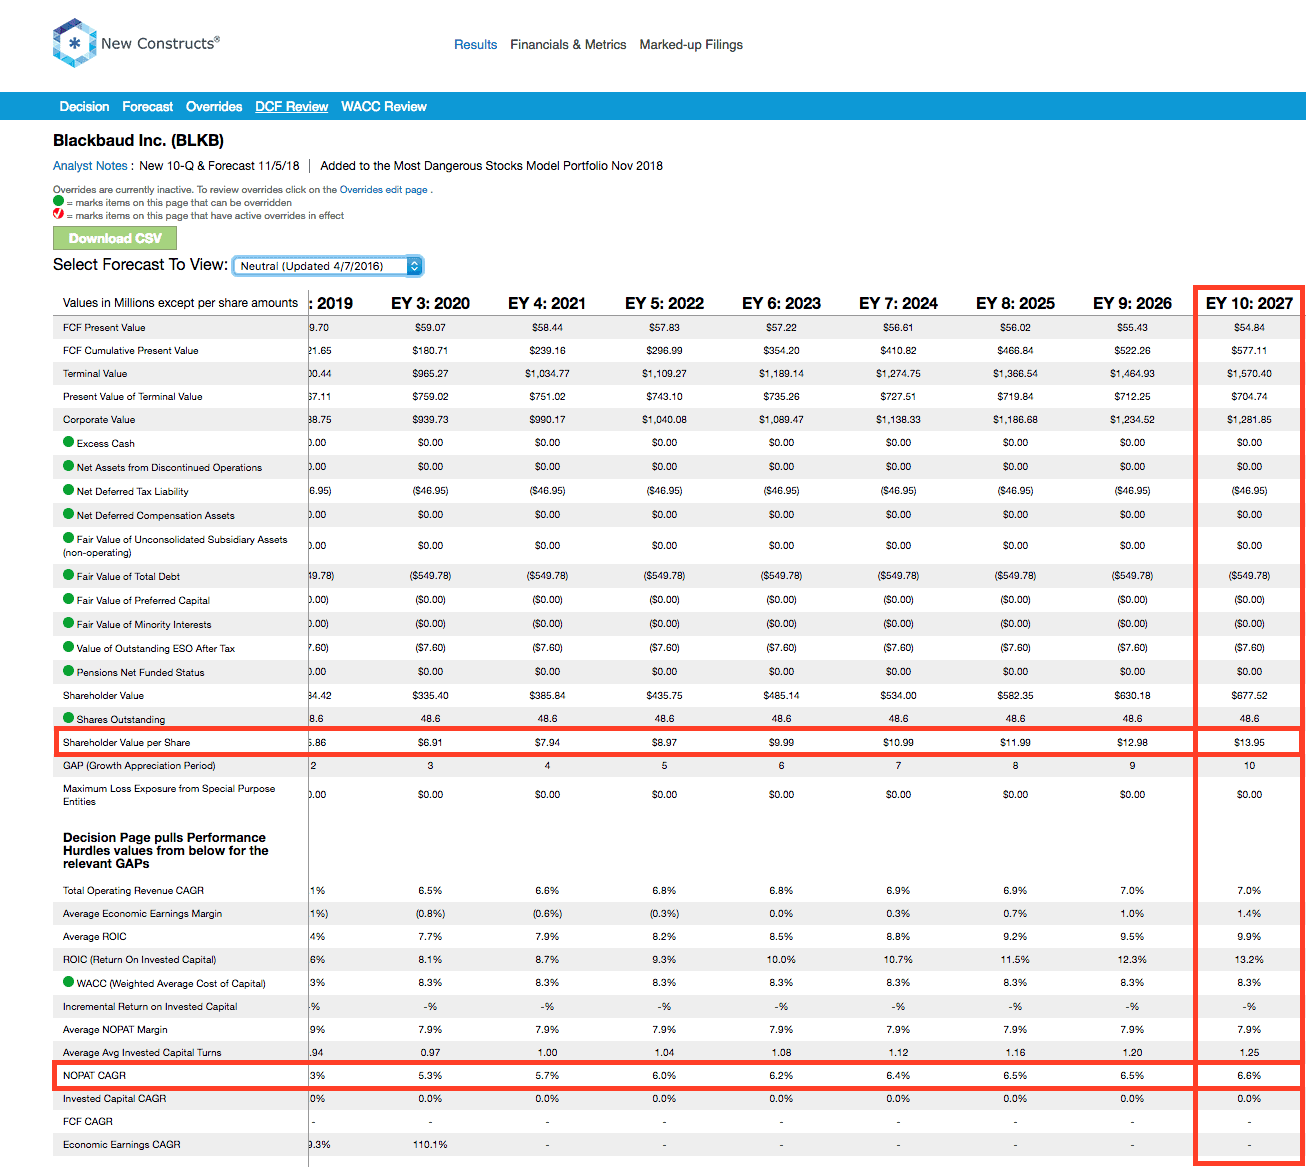The height and width of the screenshot is (1167, 1306).
Task: Click the red checkmark active overrides legend icon
Action: [58, 215]
